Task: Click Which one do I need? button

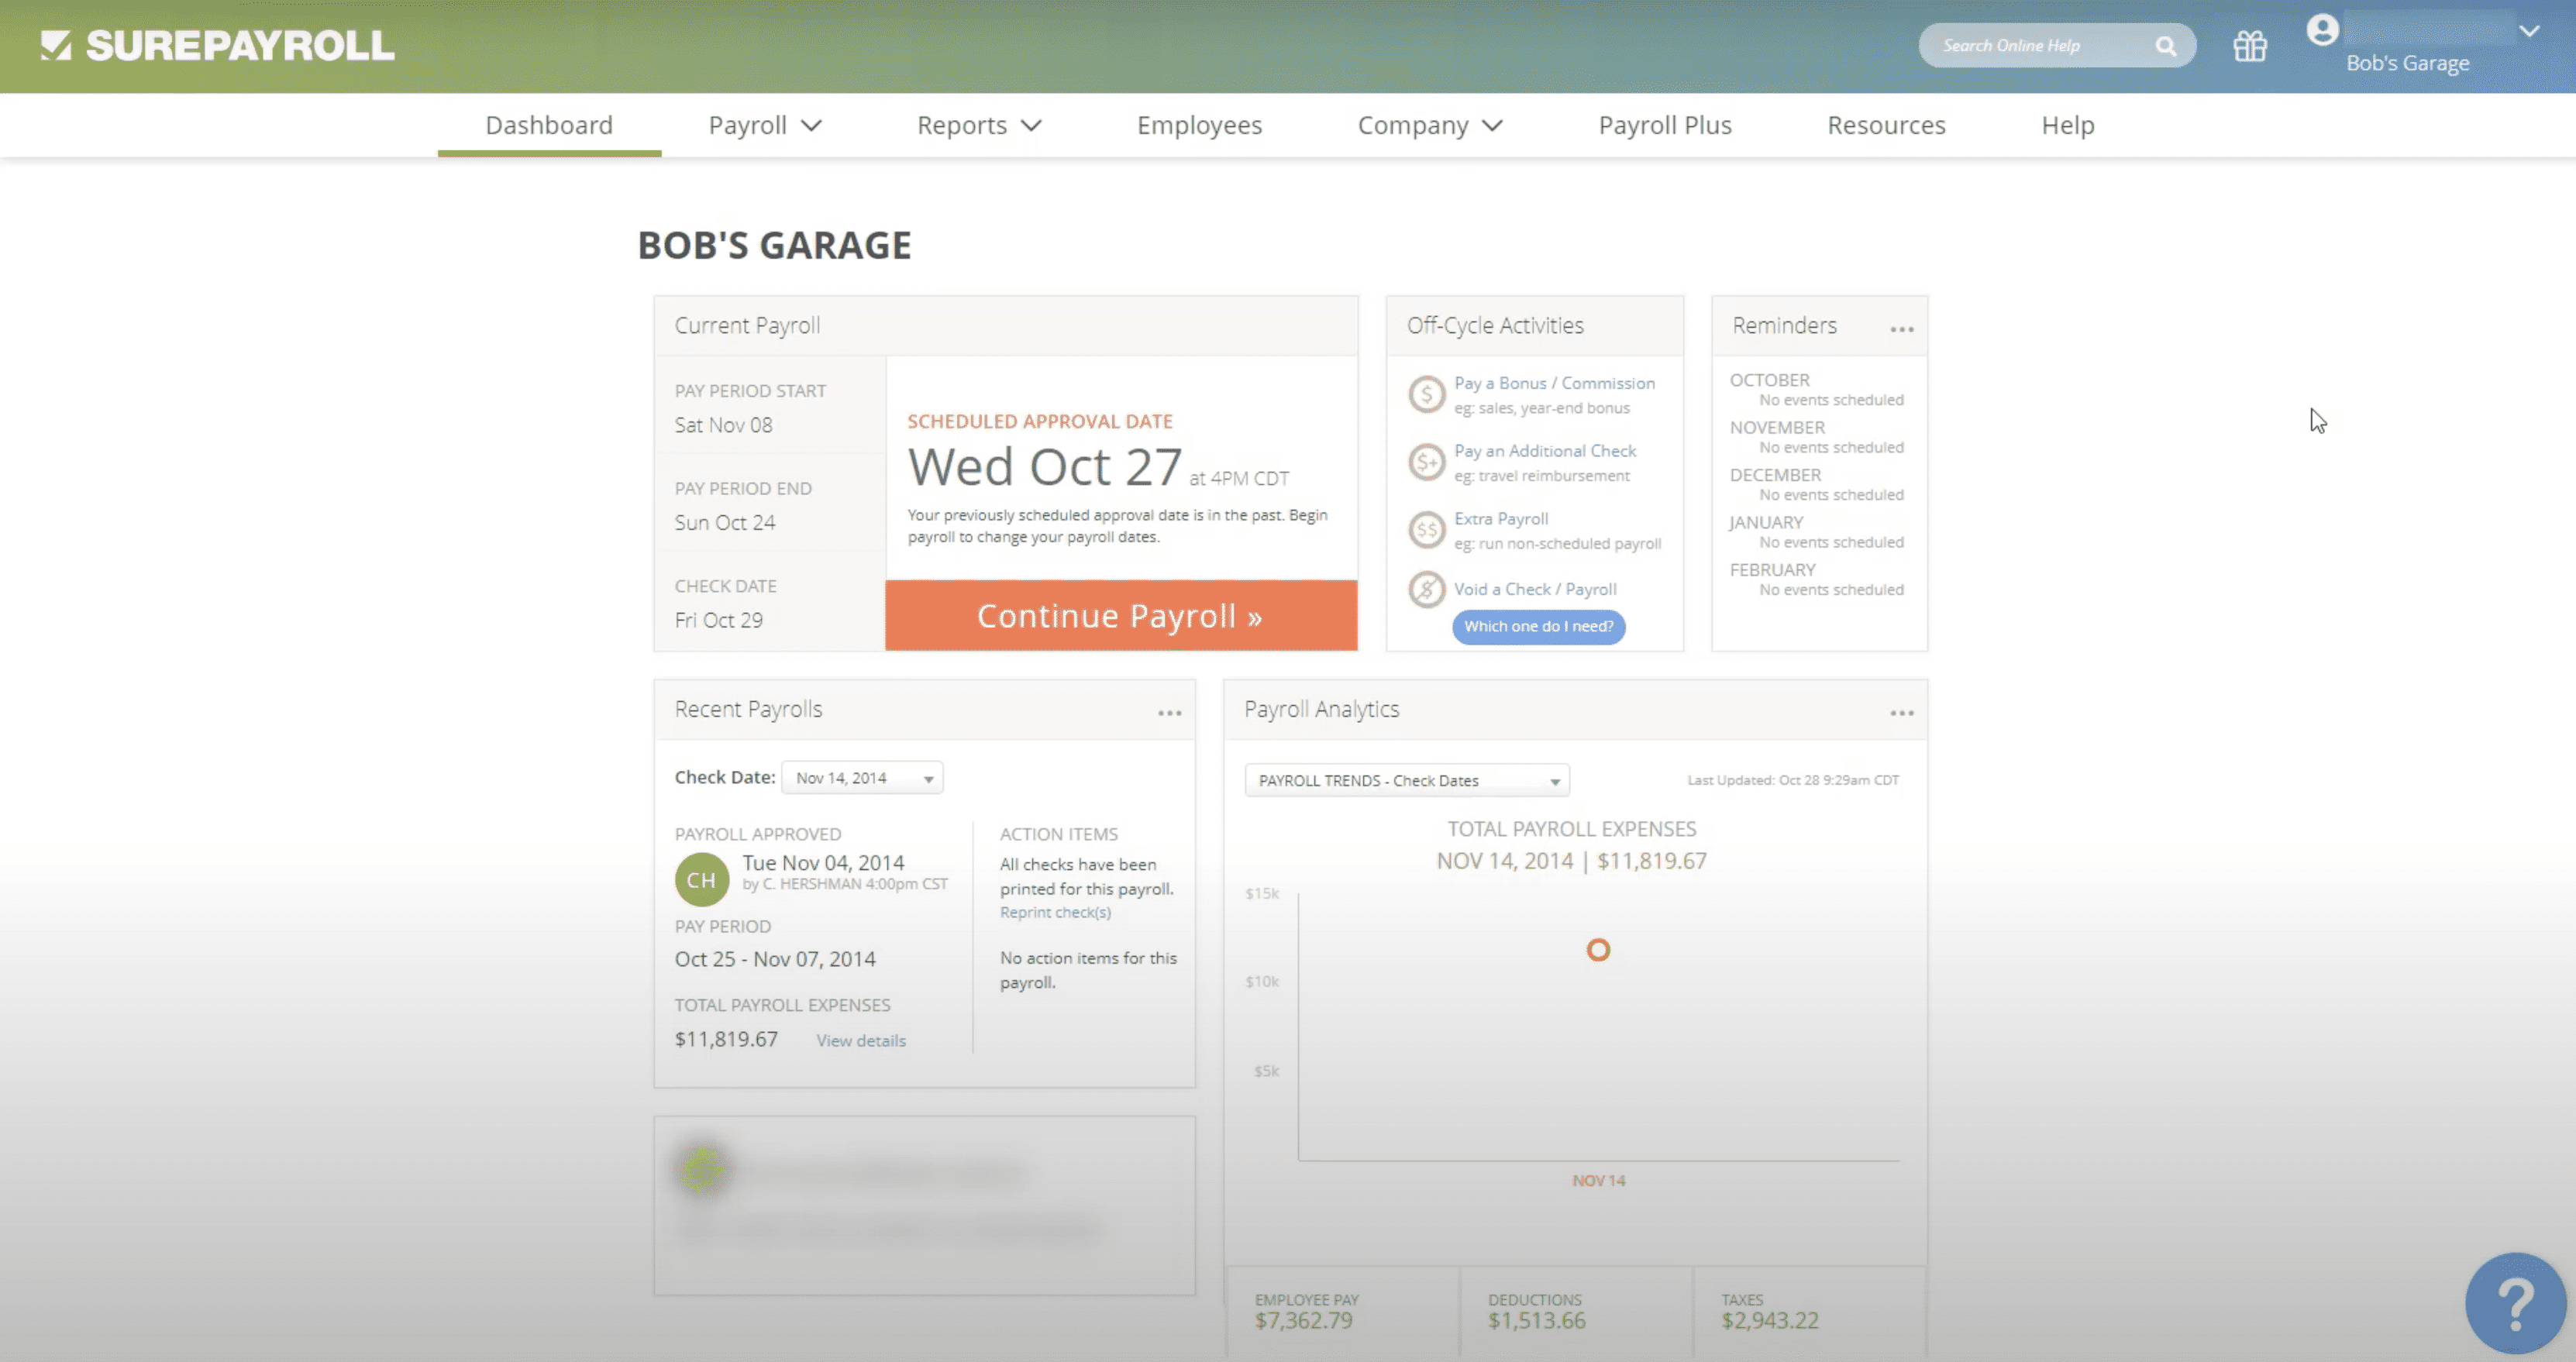Action: tap(1535, 624)
